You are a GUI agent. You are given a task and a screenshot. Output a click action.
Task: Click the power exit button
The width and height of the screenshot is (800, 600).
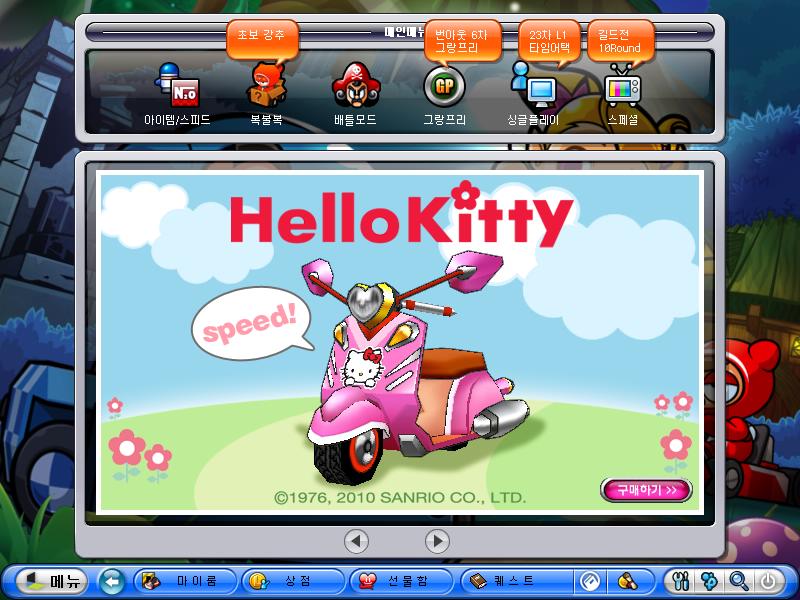[768, 581]
